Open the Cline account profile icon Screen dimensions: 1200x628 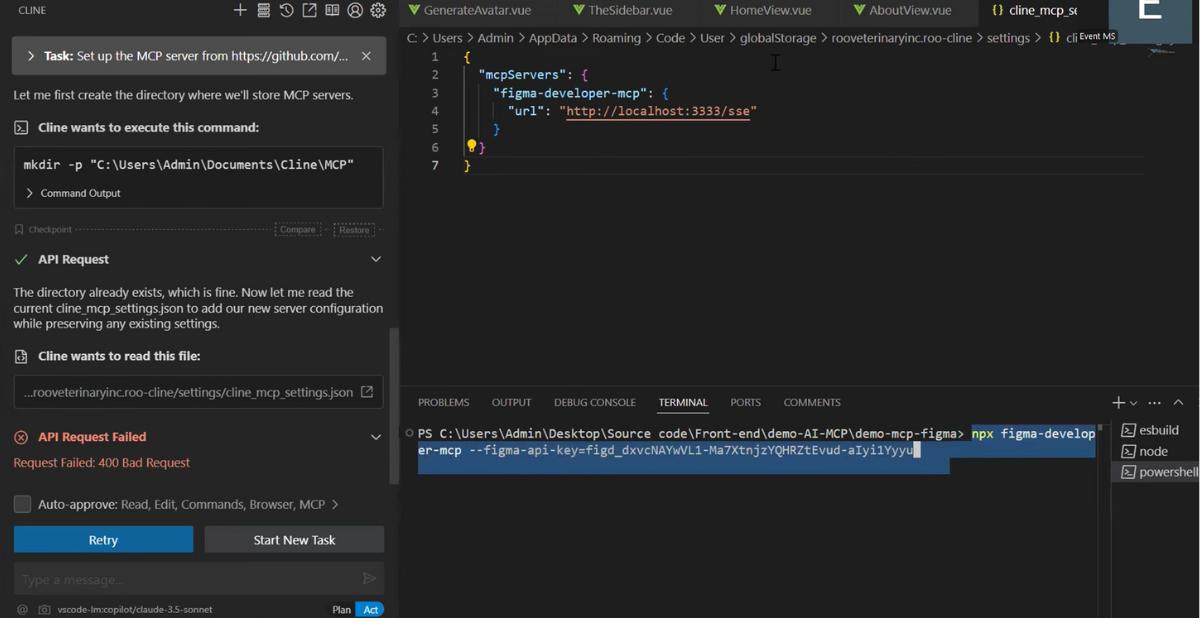tap(355, 10)
